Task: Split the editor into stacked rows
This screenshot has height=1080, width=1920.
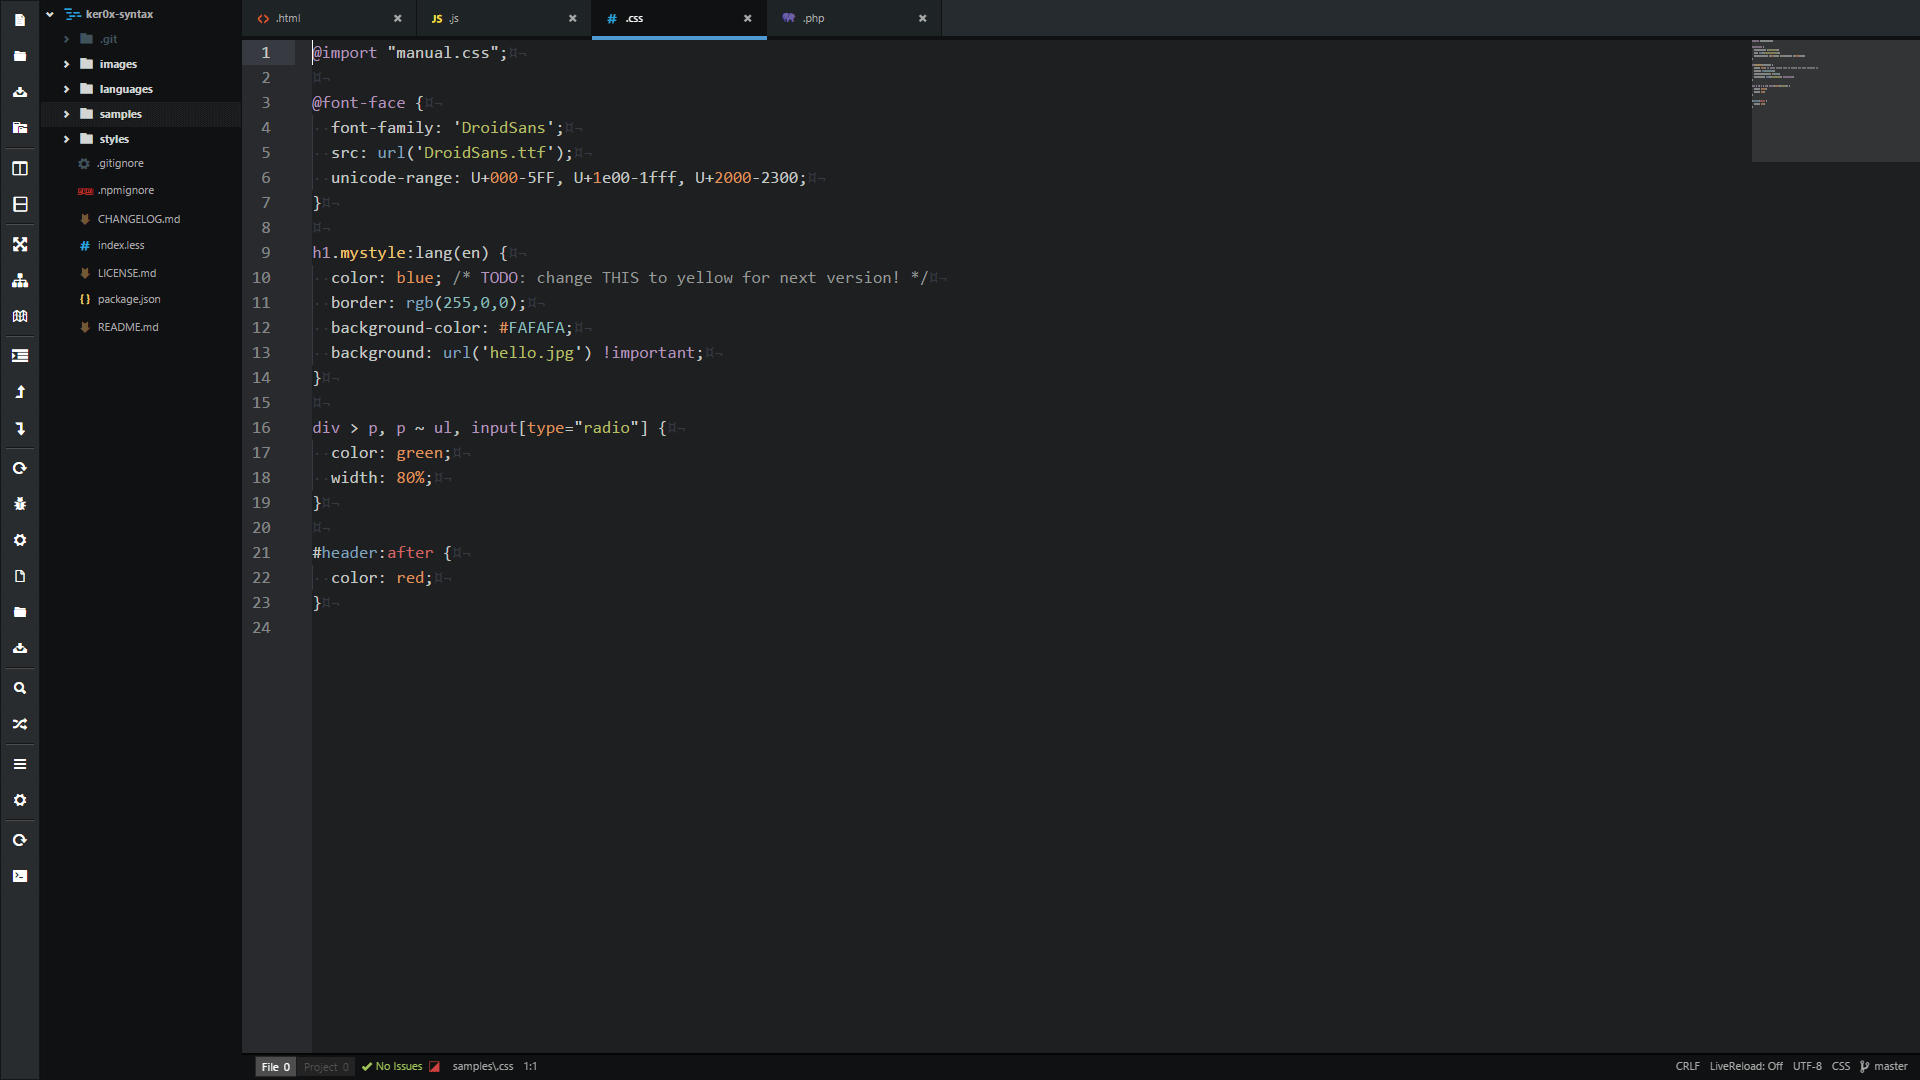Action: coord(20,204)
